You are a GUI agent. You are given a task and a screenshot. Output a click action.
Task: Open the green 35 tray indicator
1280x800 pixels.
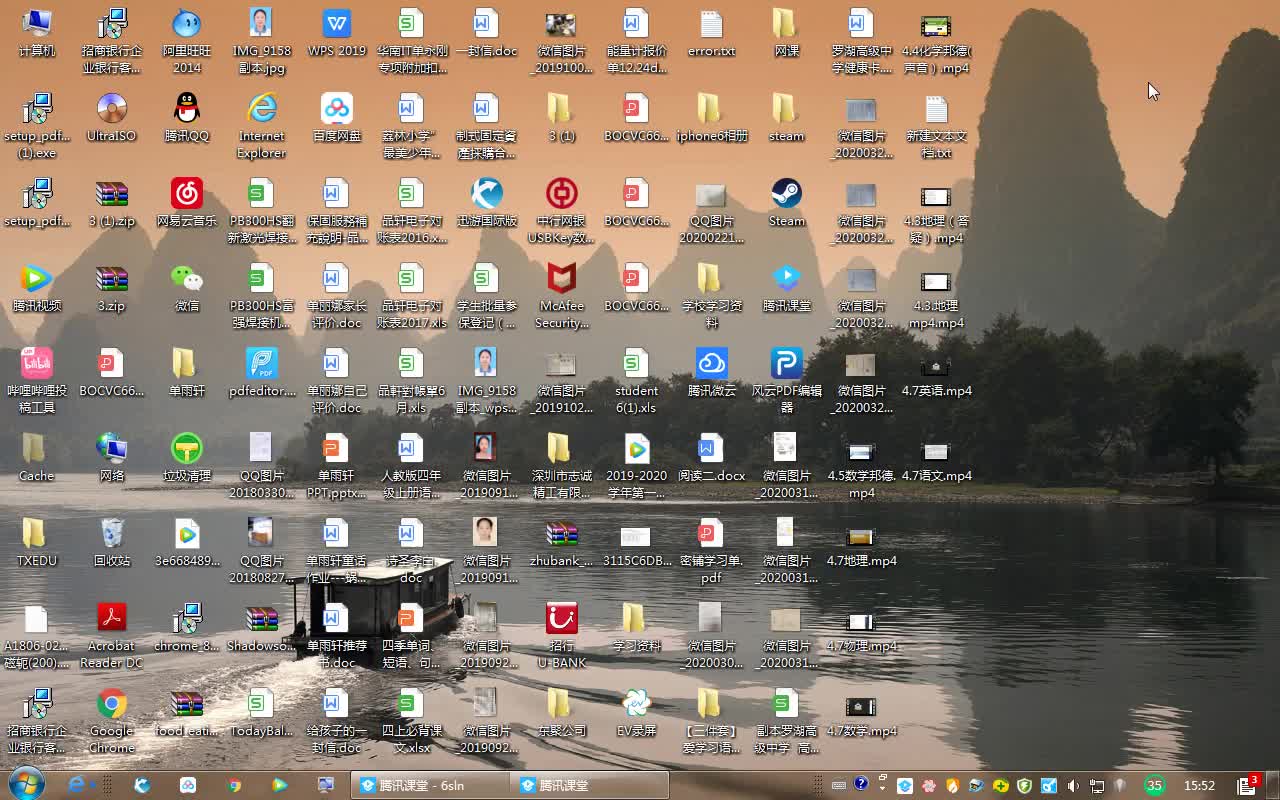1154,785
